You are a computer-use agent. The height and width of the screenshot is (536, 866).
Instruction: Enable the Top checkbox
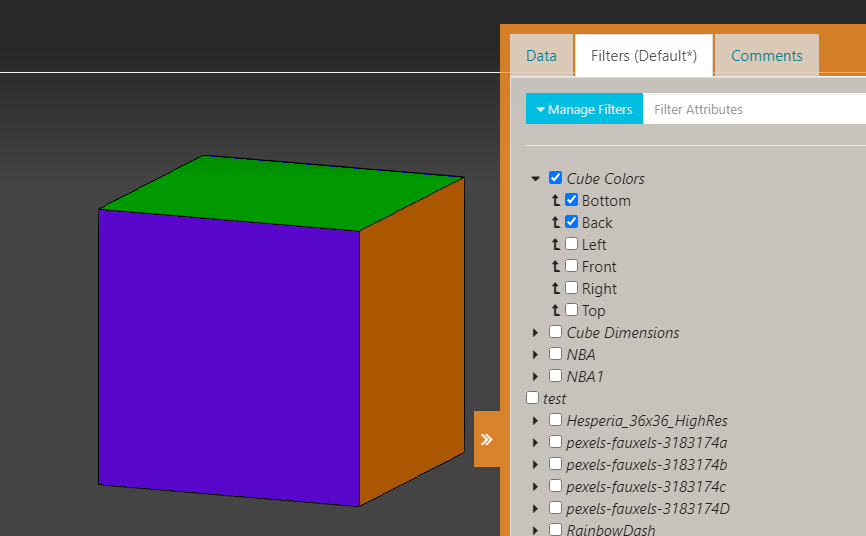(572, 310)
